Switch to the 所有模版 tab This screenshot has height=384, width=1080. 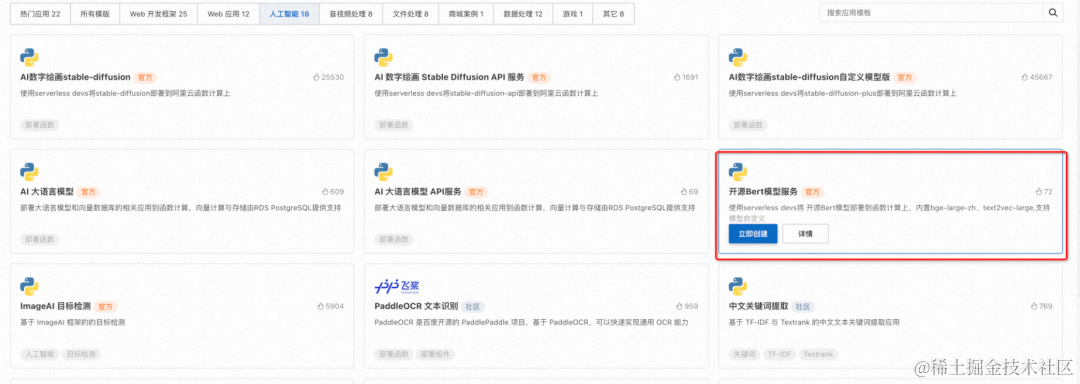coord(94,14)
